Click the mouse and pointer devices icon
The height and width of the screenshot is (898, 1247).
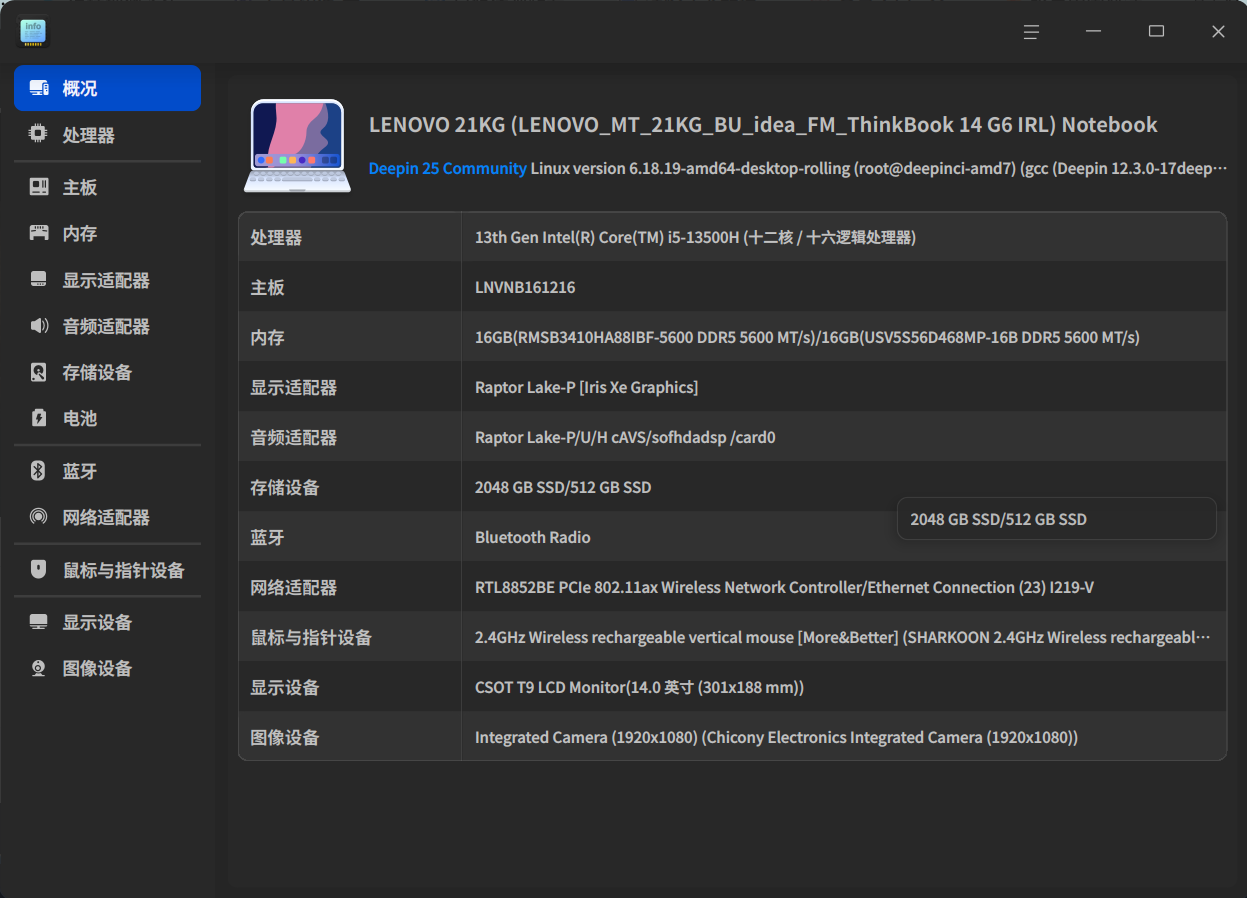[x=39, y=570]
